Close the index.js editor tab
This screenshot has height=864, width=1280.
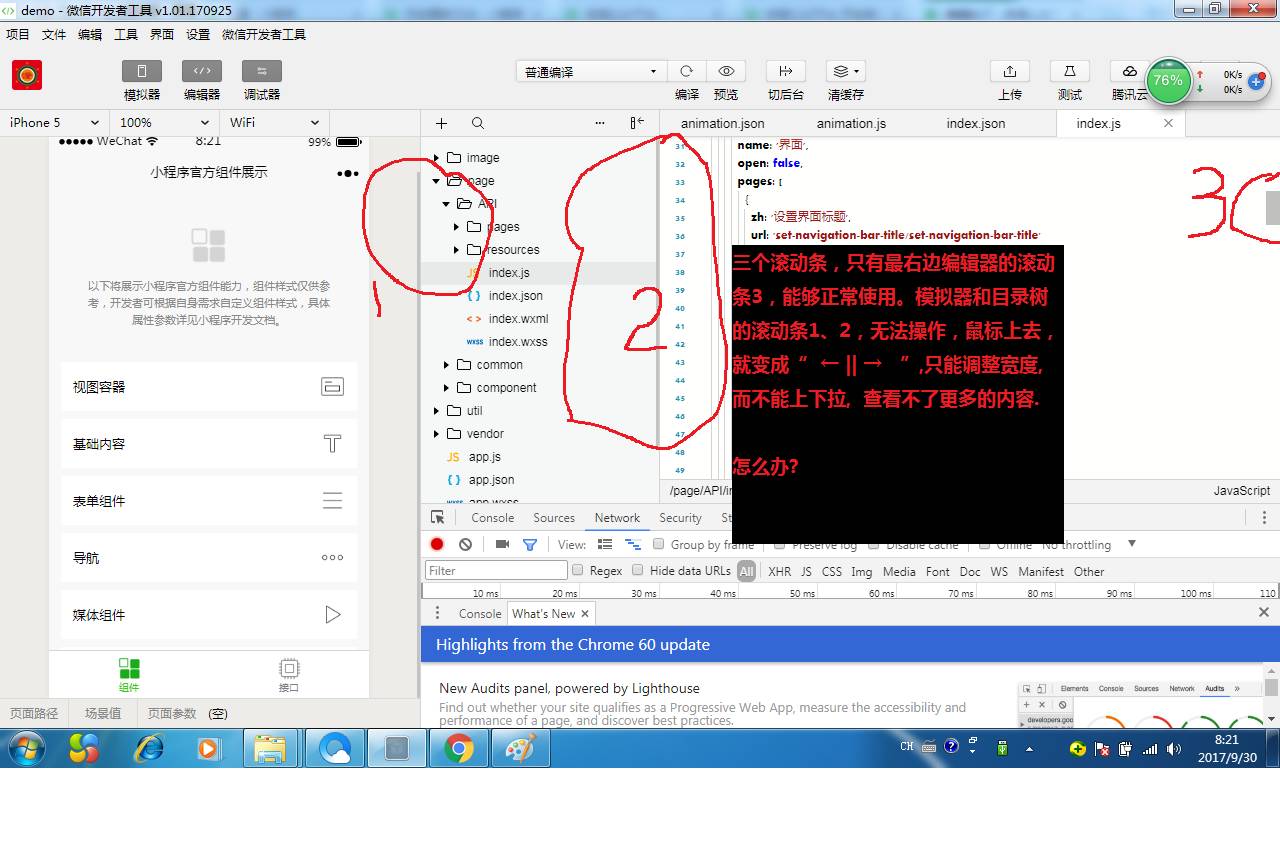1168,123
